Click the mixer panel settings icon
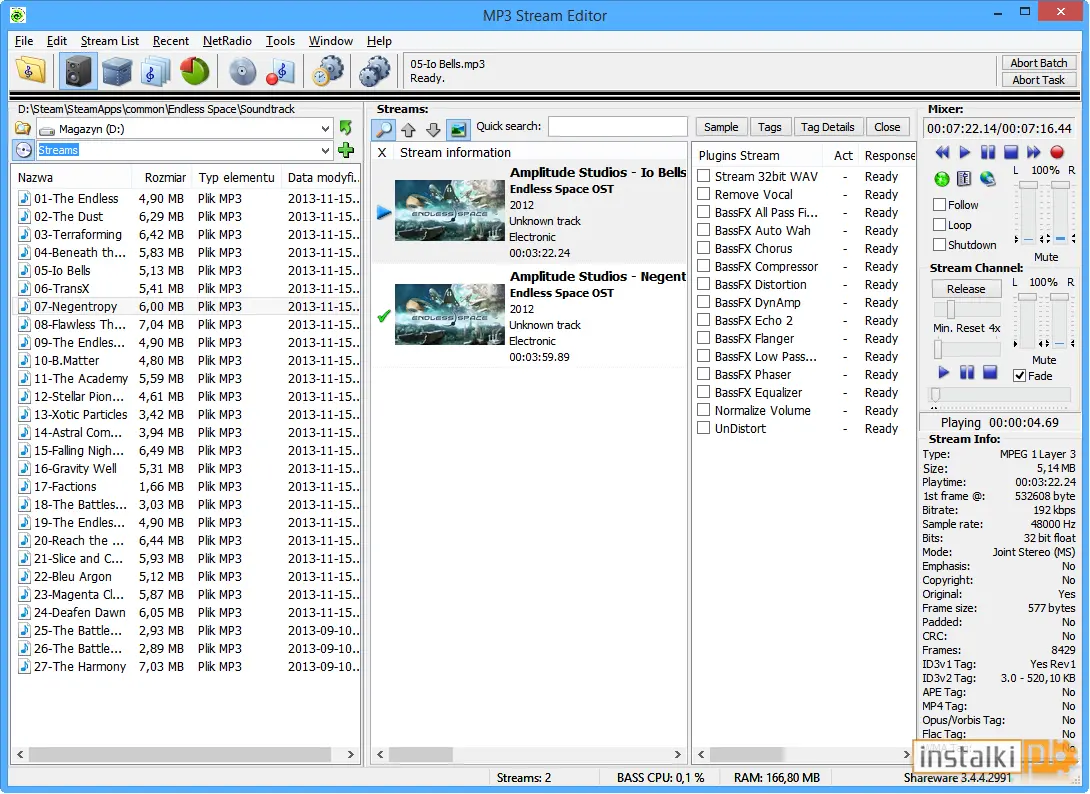Screen dimensions: 1090x794 [x=964, y=179]
